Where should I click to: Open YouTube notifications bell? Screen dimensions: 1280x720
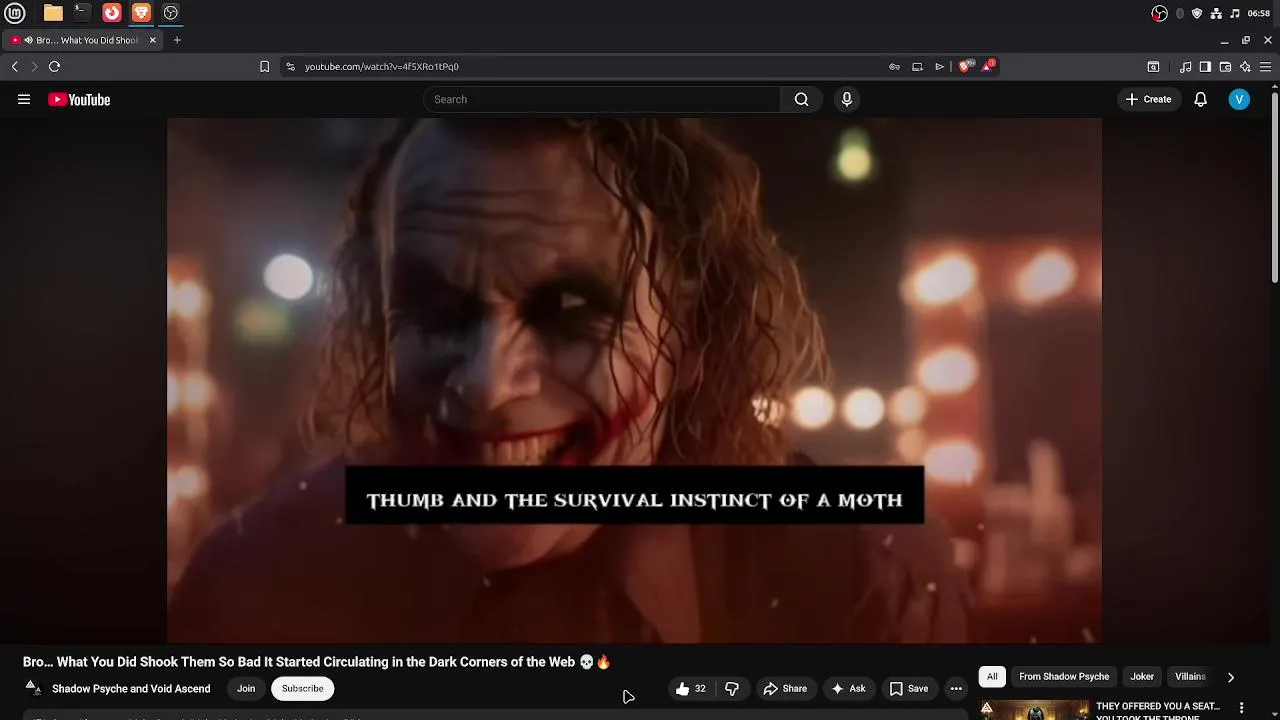point(1201,99)
